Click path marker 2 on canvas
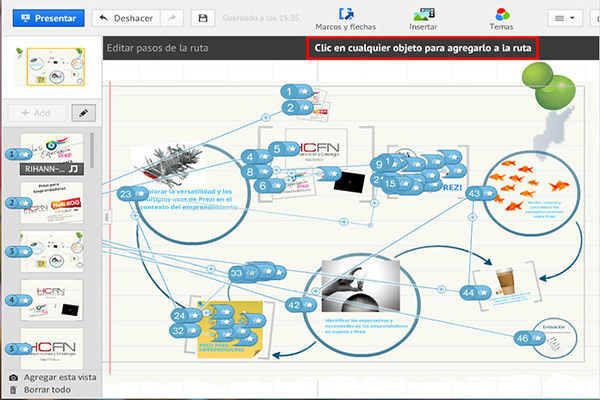This screenshot has width=600, height=400. [x=297, y=108]
